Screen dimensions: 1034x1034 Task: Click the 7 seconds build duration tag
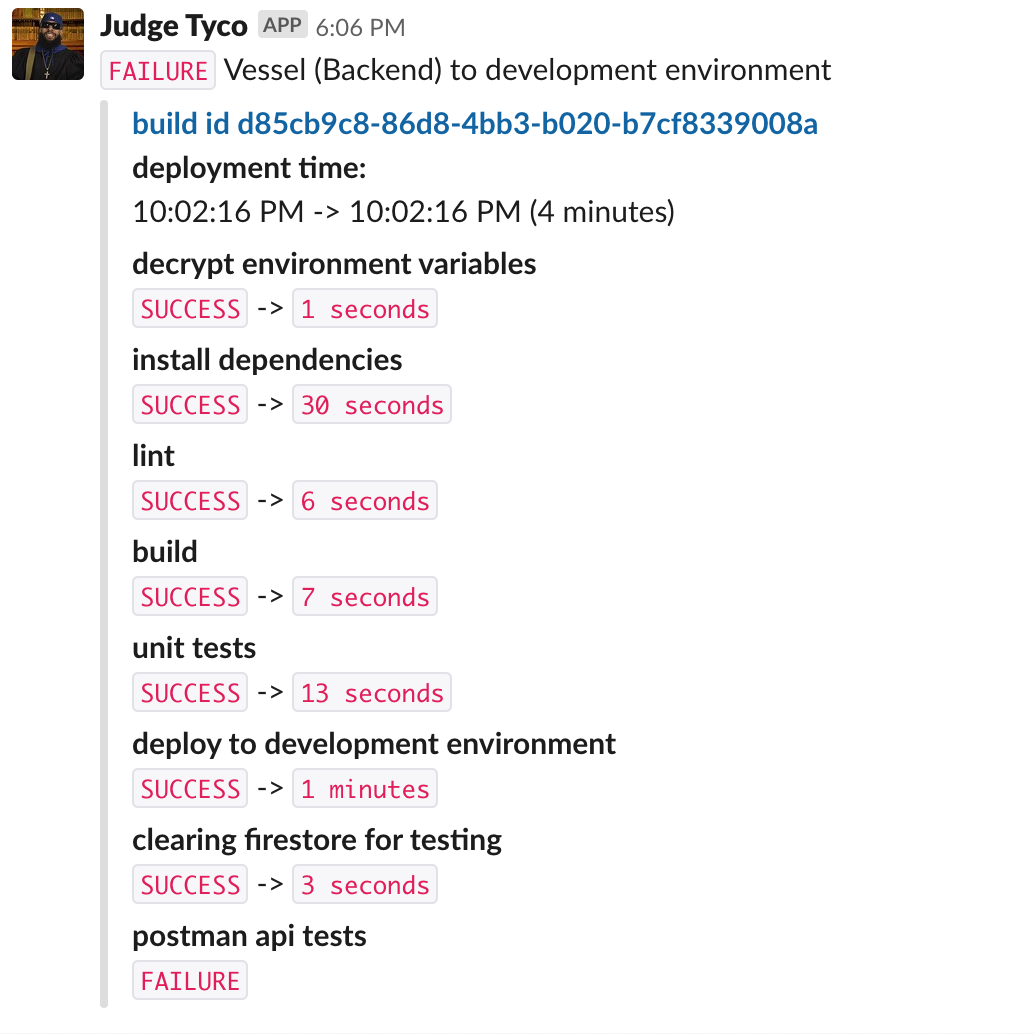coord(365,597)
